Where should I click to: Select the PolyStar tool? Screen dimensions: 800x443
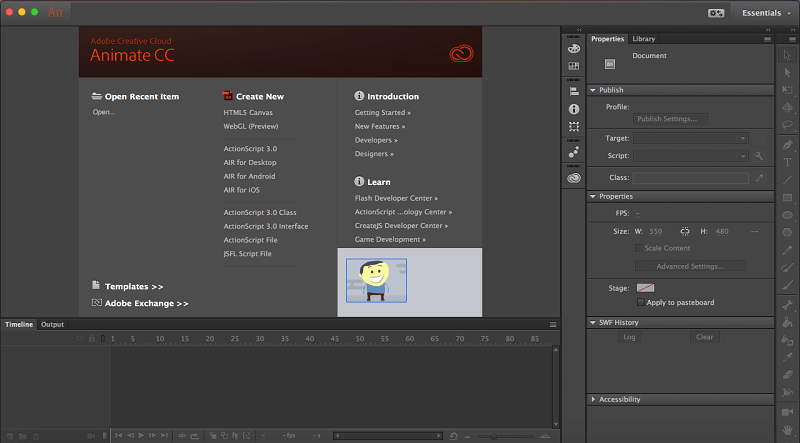787,232
